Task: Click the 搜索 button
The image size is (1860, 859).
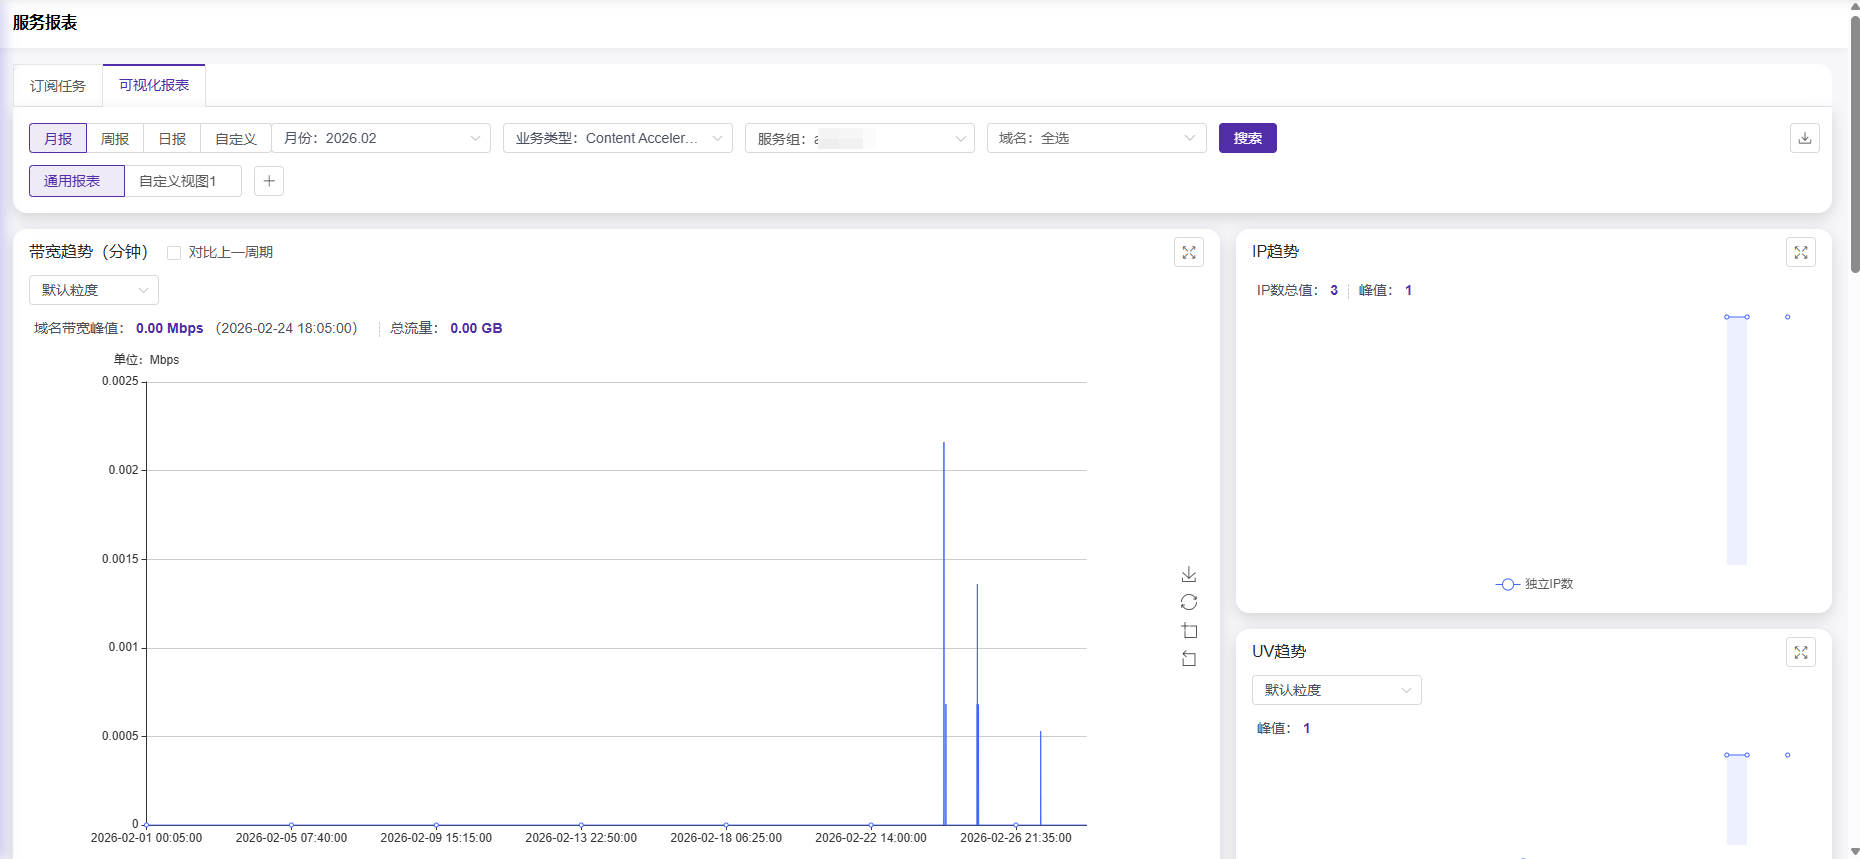Action: [x=1247, y=138]
